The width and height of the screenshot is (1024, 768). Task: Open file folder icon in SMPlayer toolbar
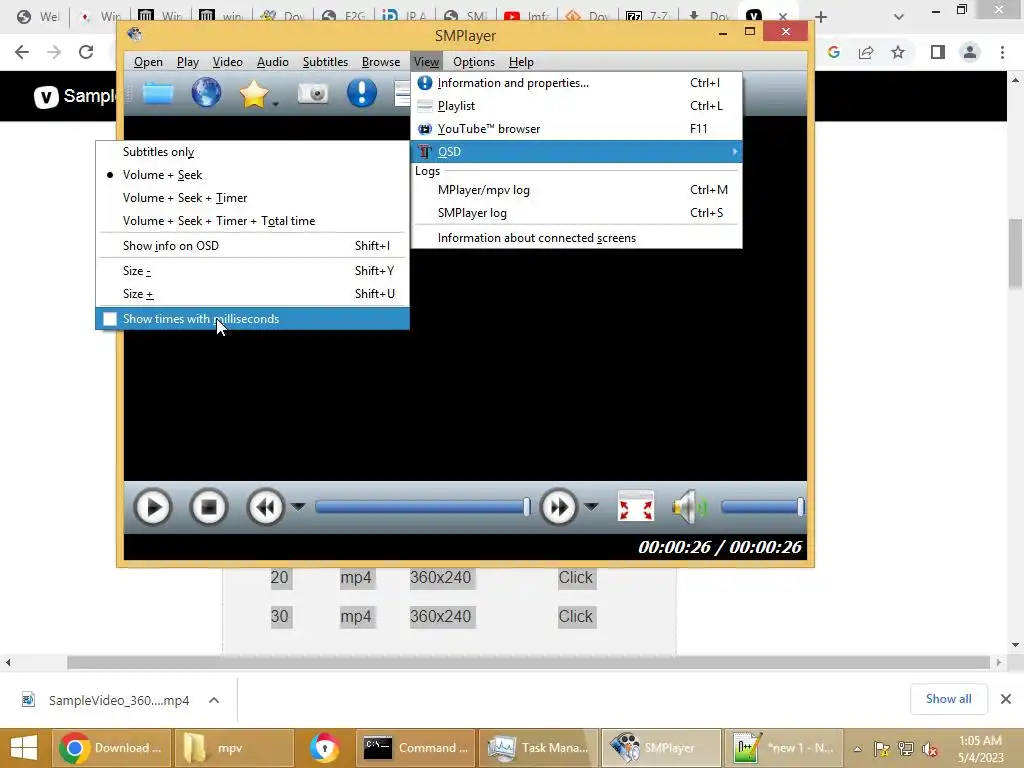coord(158,93)
